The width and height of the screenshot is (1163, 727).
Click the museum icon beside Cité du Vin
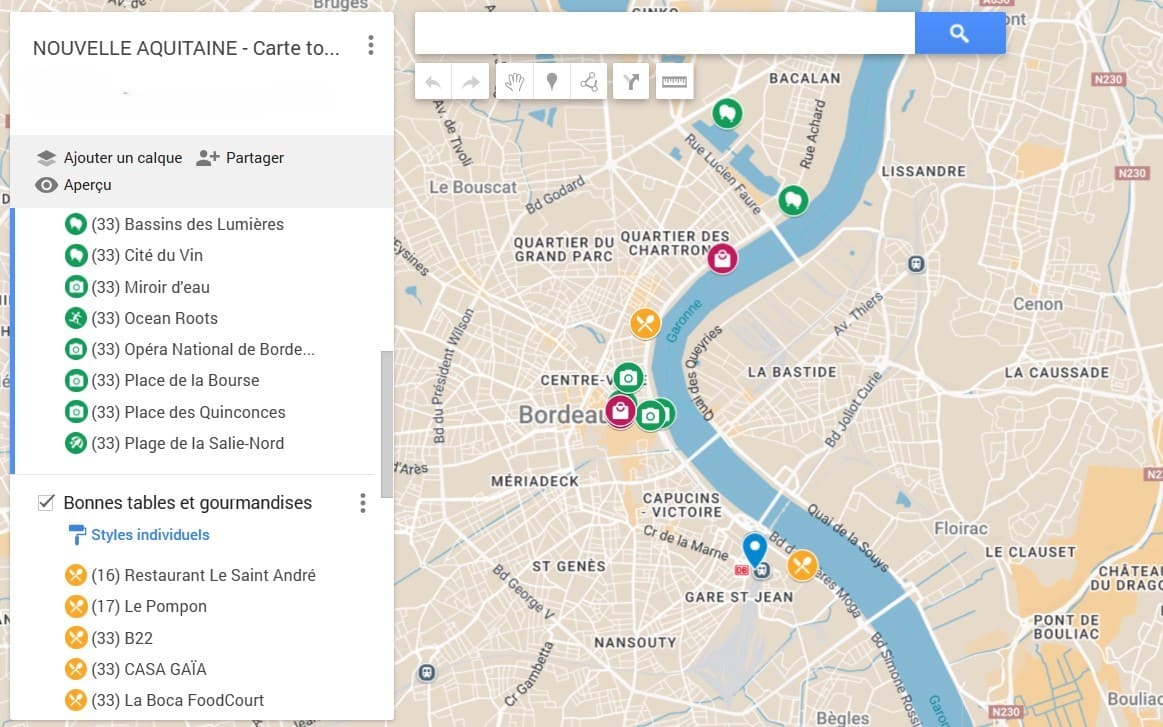point(76,255)
